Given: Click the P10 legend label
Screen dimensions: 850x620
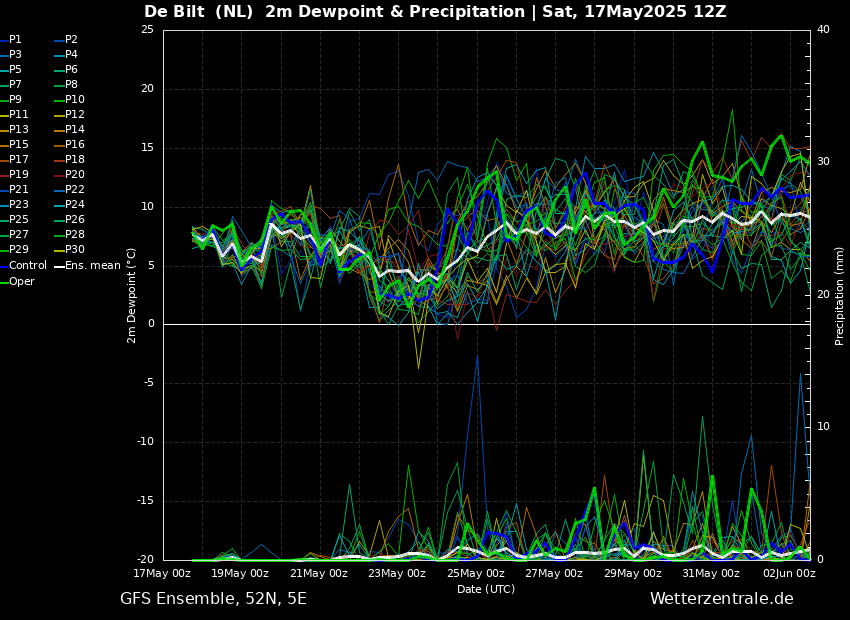Looking at the screenshot, I should click(74, 100).
